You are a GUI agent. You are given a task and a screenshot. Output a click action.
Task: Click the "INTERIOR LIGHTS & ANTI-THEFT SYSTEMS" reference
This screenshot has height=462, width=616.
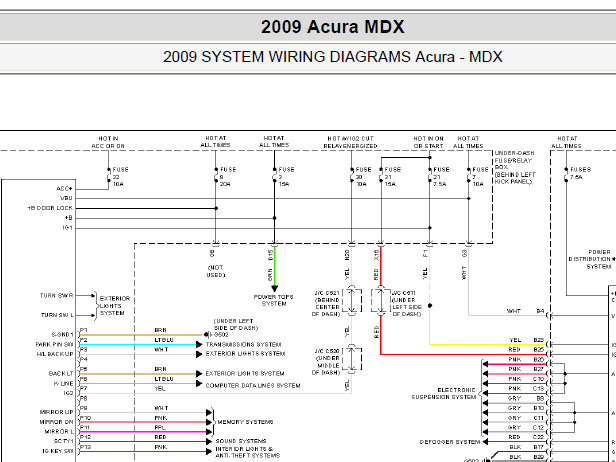click(248, 452)
